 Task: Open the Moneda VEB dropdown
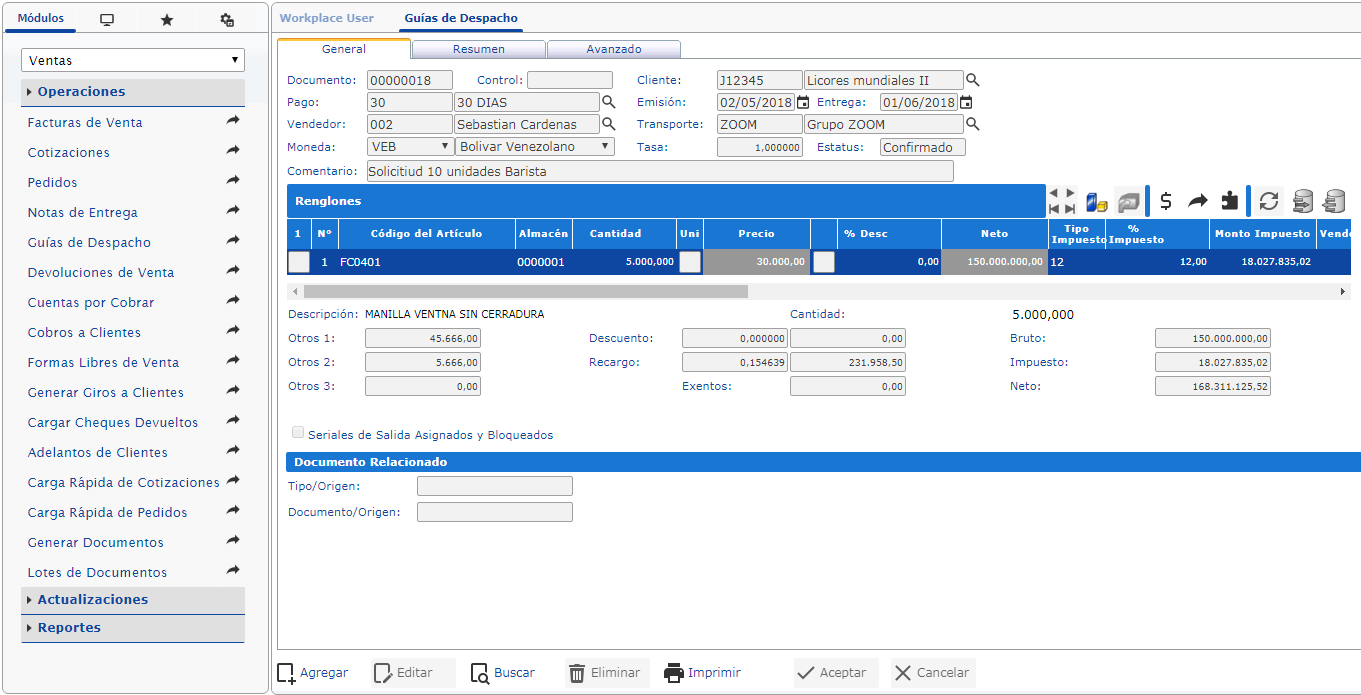(x=410, y=146)
